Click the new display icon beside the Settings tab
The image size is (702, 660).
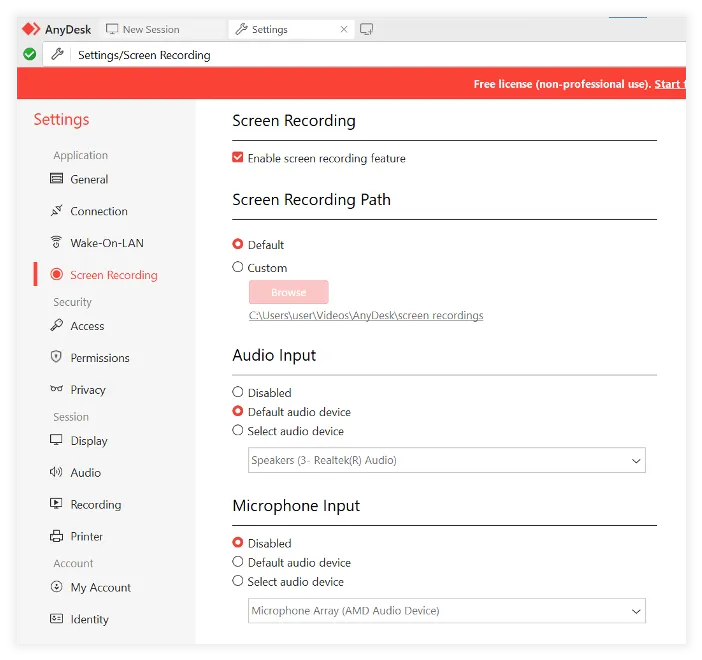pyautogui.click(x=367, y=29)
